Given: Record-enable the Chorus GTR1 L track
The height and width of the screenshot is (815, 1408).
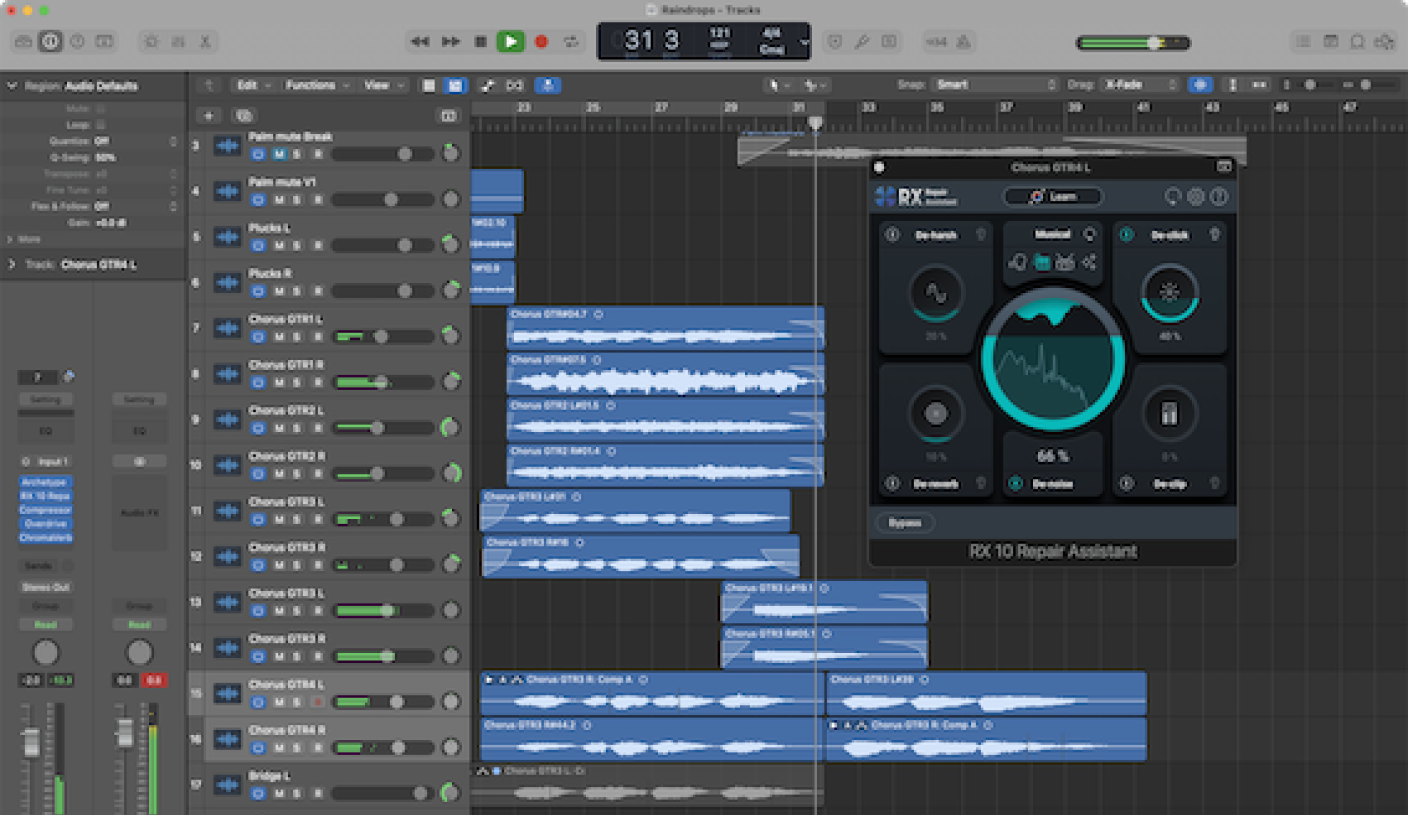Looking at the screenshot, I should tap(318, 337).
